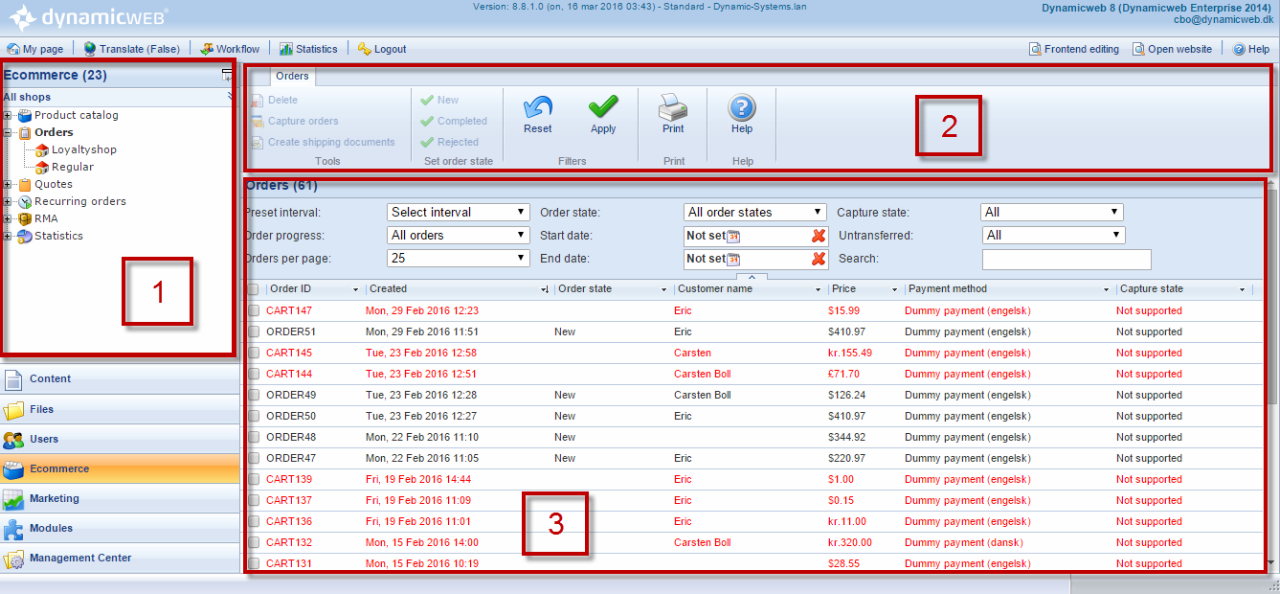Select Loyaltyshop in the Orders tree
The height and width of the screenshot is (594, 1280).
click(84, 150)
